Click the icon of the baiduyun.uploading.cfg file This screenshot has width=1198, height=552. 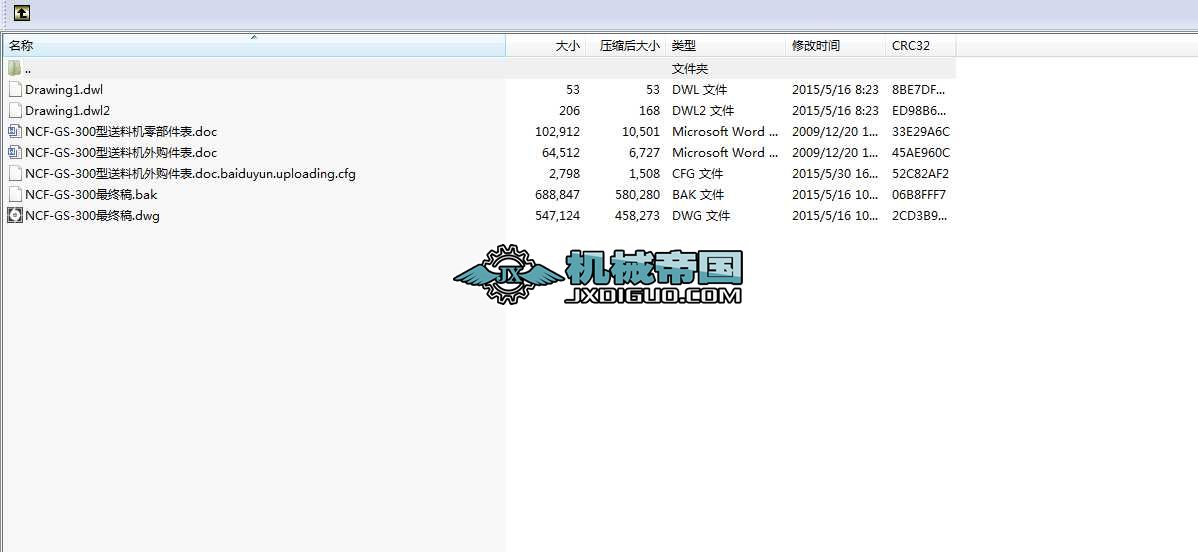click(x=15, y=174)
